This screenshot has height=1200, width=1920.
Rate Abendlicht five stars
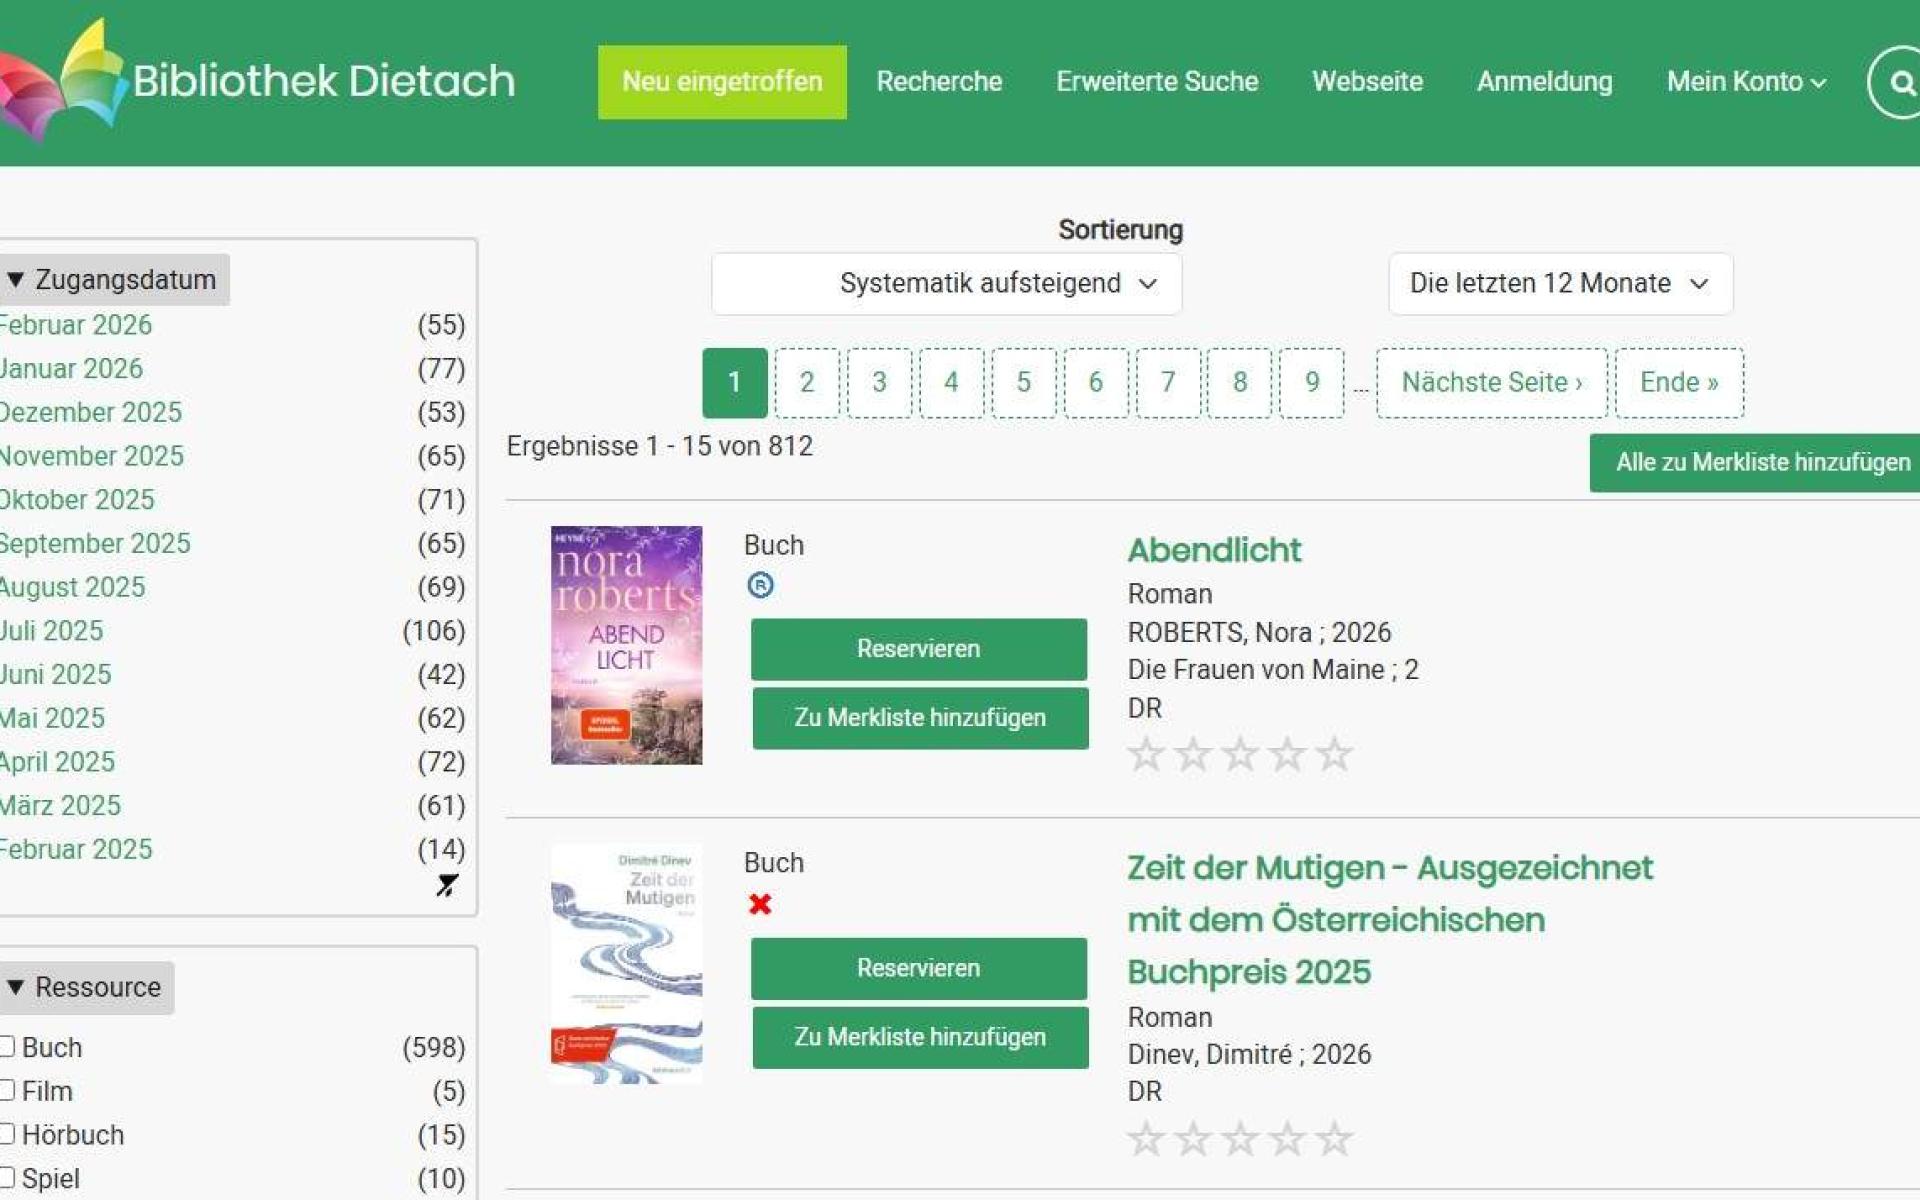click(1334, 755)
